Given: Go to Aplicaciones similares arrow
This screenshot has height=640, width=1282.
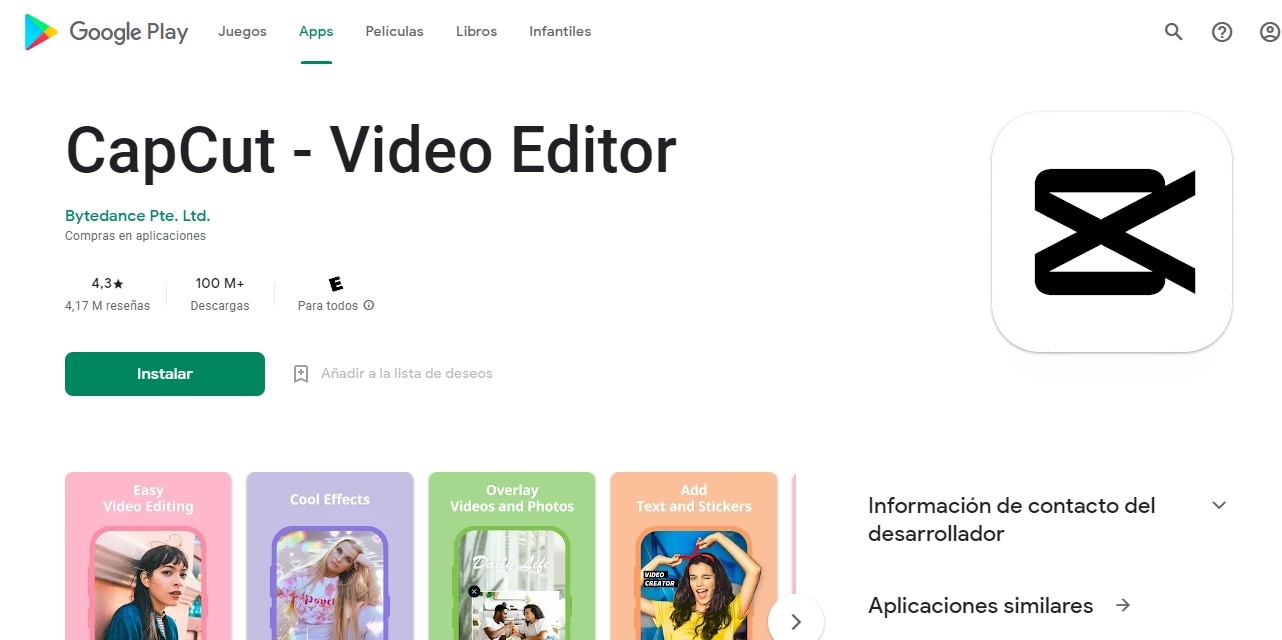Looking at the screenshot, I should (1123, 605).
